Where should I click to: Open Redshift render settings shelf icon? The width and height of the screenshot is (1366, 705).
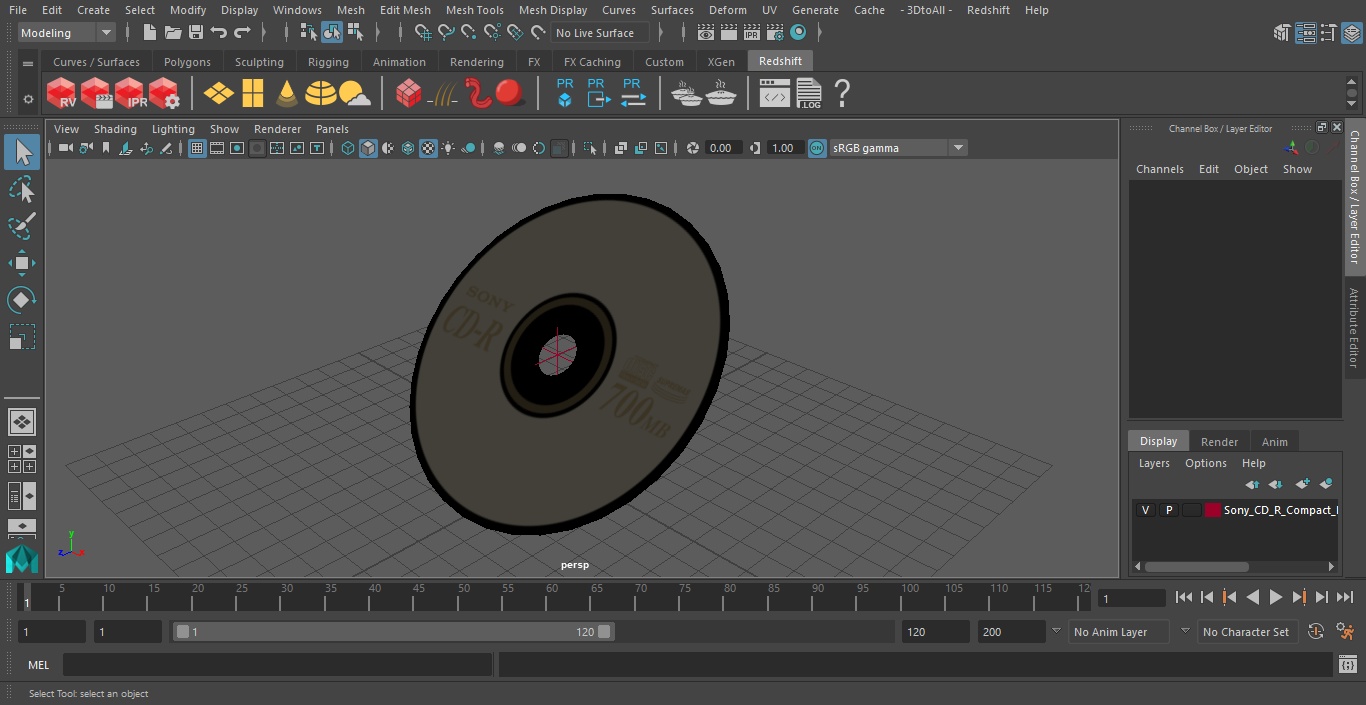tap(164, 94)
